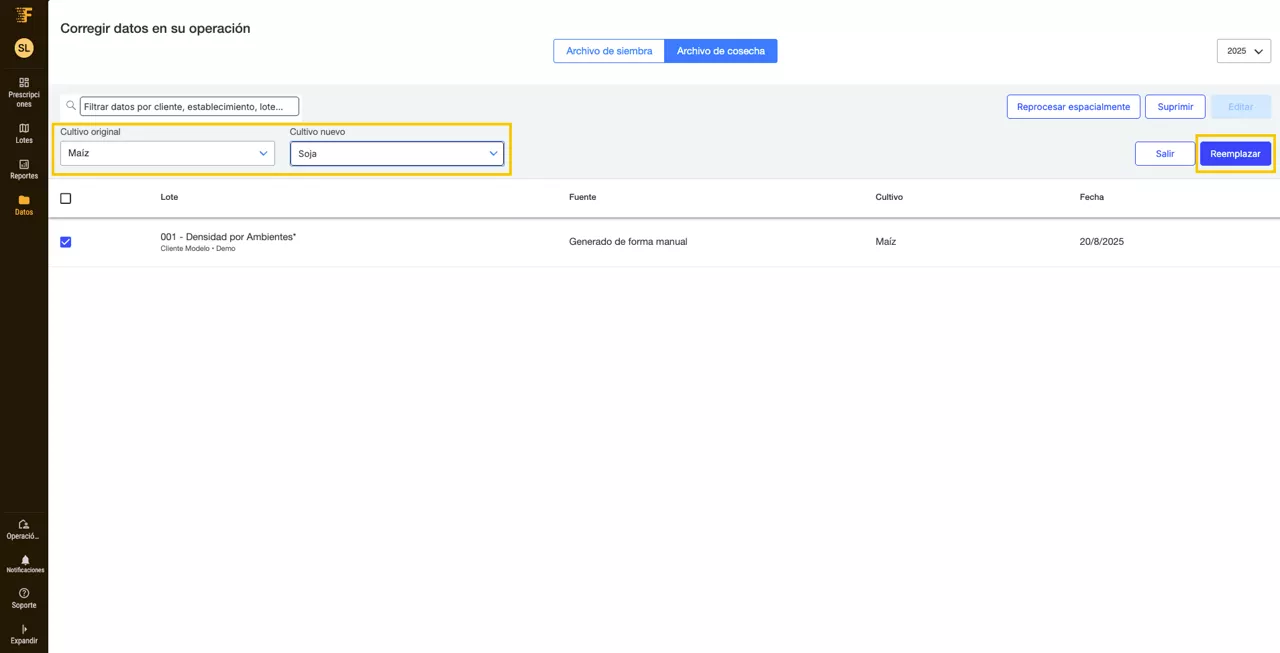
Task: Open the Cultivo original dropdown
Action: click(x=167, y=153)
